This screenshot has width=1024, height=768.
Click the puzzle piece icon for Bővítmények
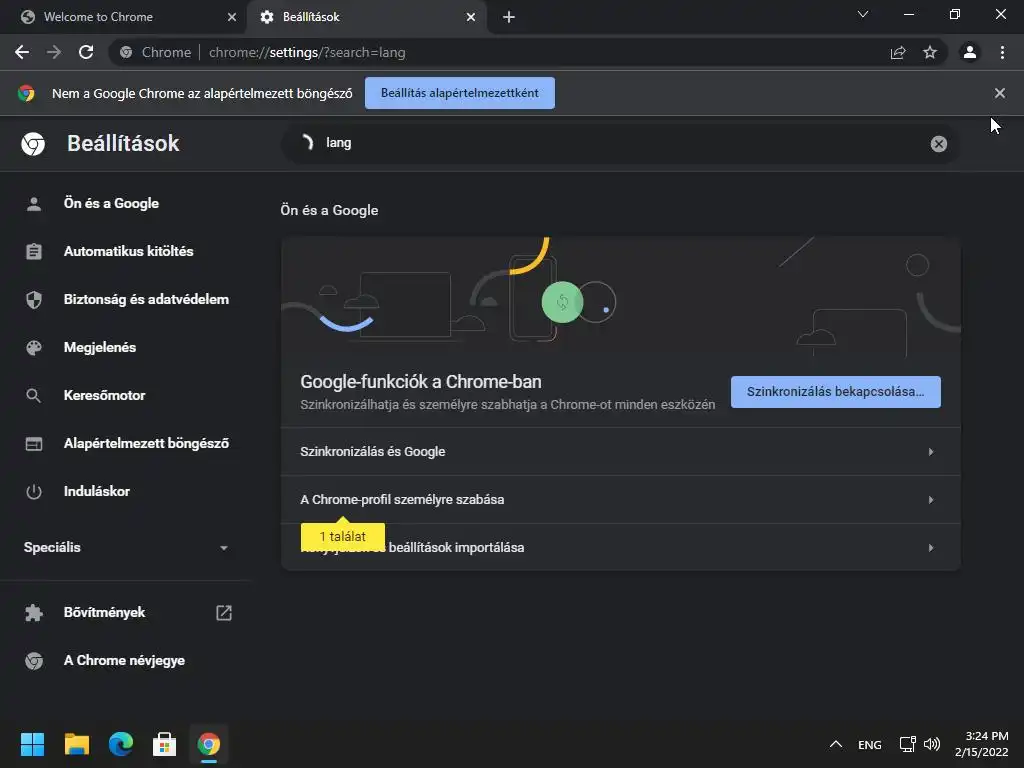tap(34, 613)
